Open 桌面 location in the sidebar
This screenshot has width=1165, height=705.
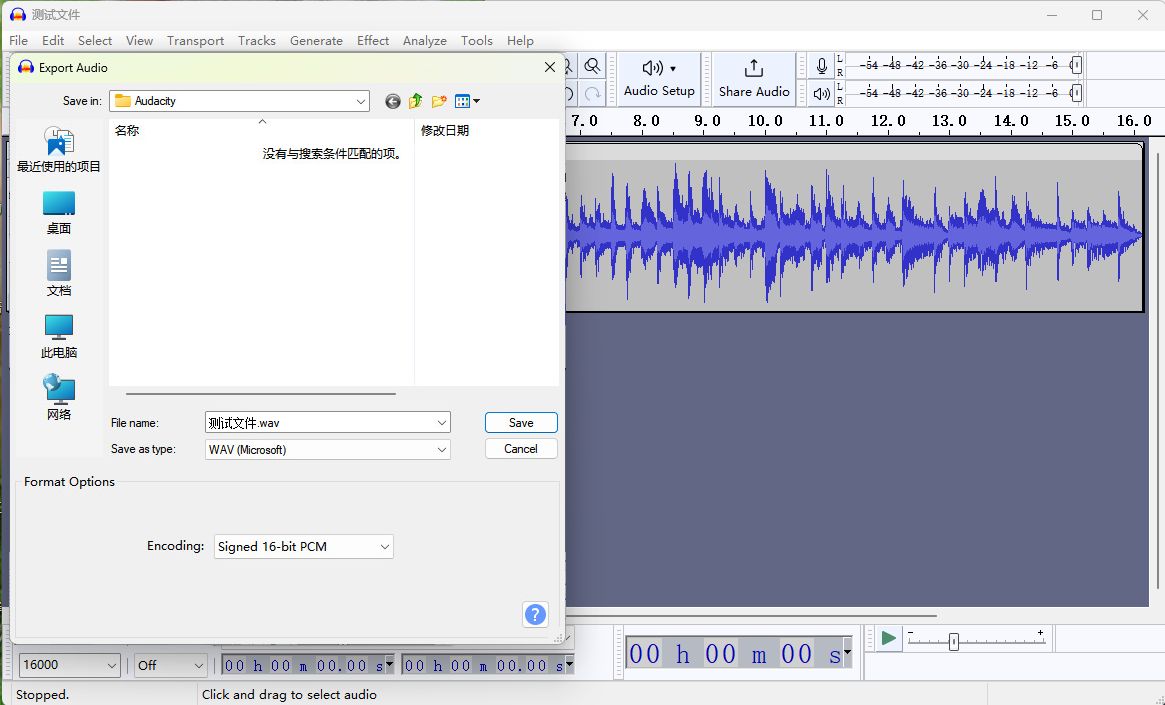(59, 212)
